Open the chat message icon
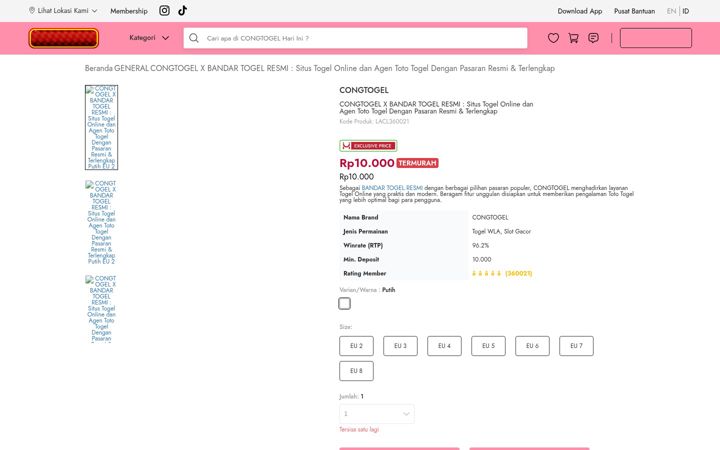Image resolution: width=720 pixels, height=450 pixels. click(x=593, y=38)
